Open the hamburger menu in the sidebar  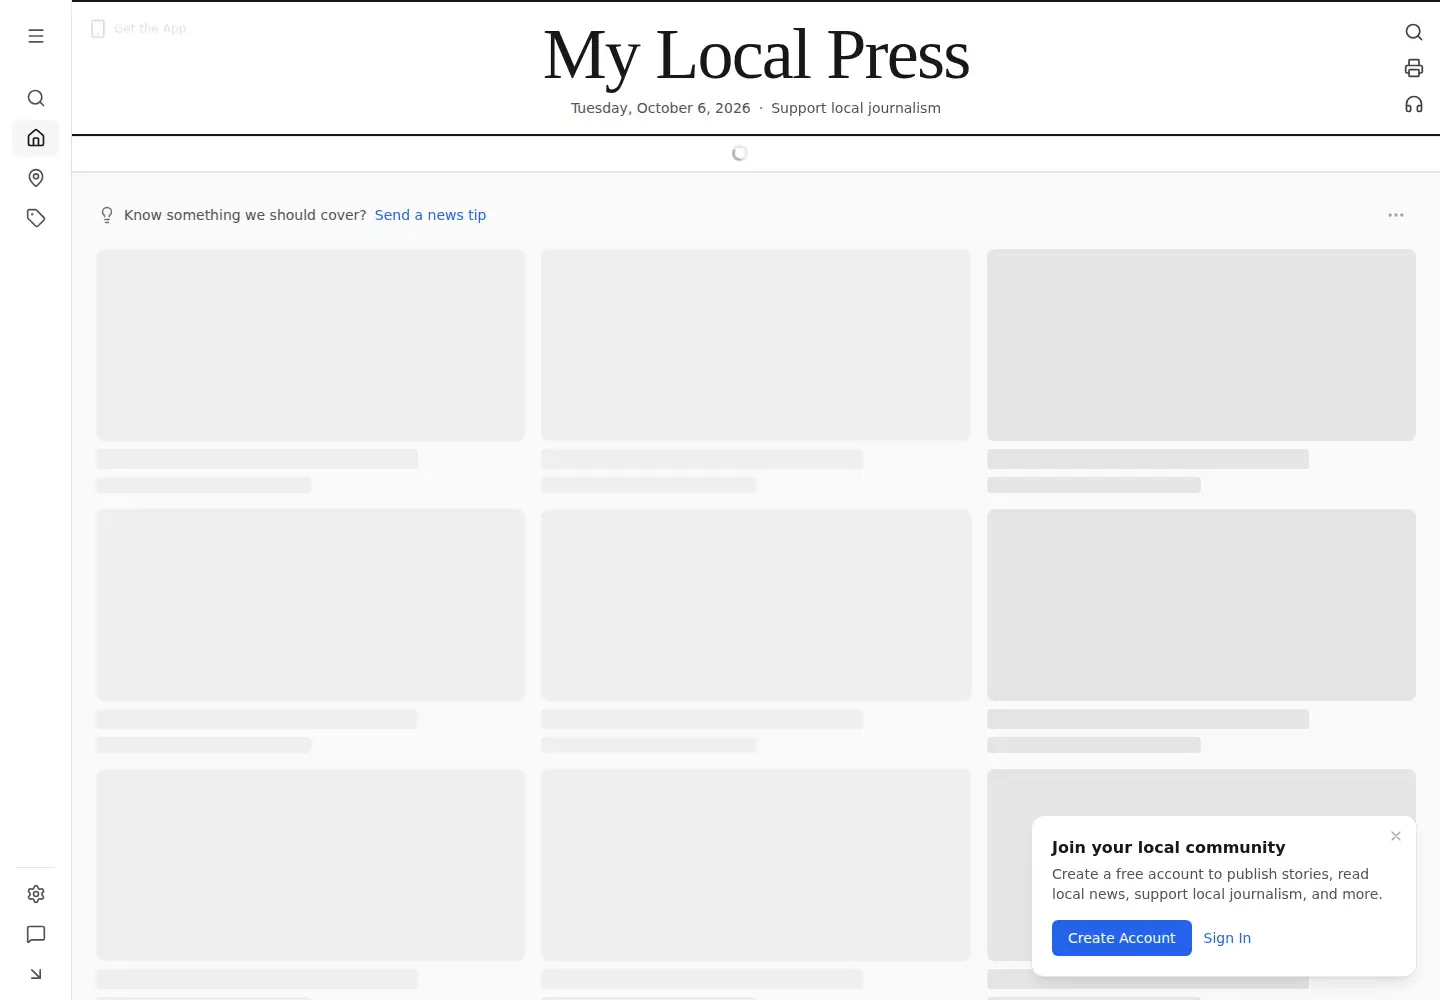click(x=36, y=36)
